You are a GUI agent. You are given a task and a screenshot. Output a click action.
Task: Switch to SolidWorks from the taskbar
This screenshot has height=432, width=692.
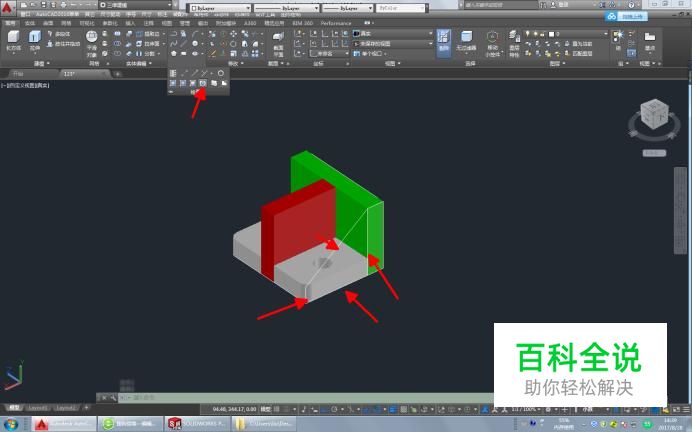pos(197,424)
